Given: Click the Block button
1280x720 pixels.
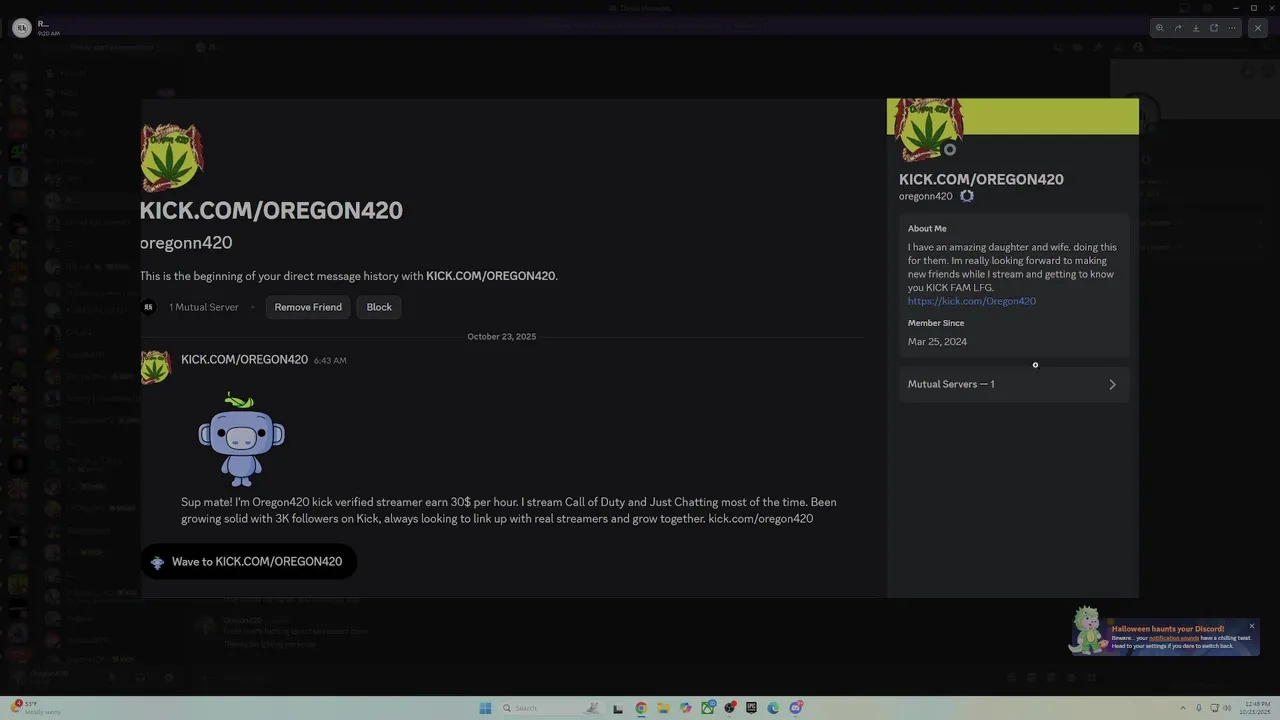Looking at the screenshot, I should 379,307.
